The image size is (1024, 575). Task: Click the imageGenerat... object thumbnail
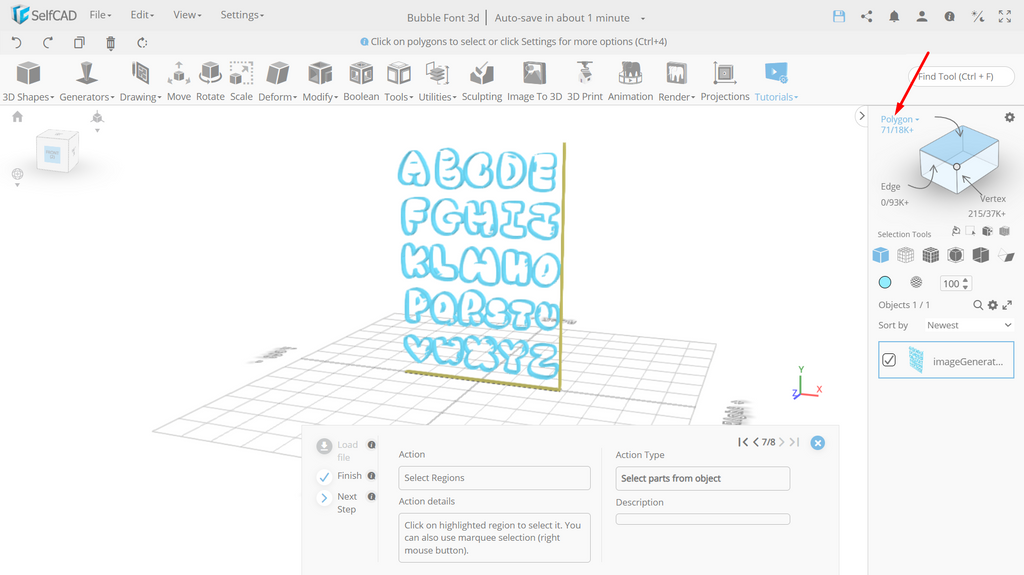916,360
